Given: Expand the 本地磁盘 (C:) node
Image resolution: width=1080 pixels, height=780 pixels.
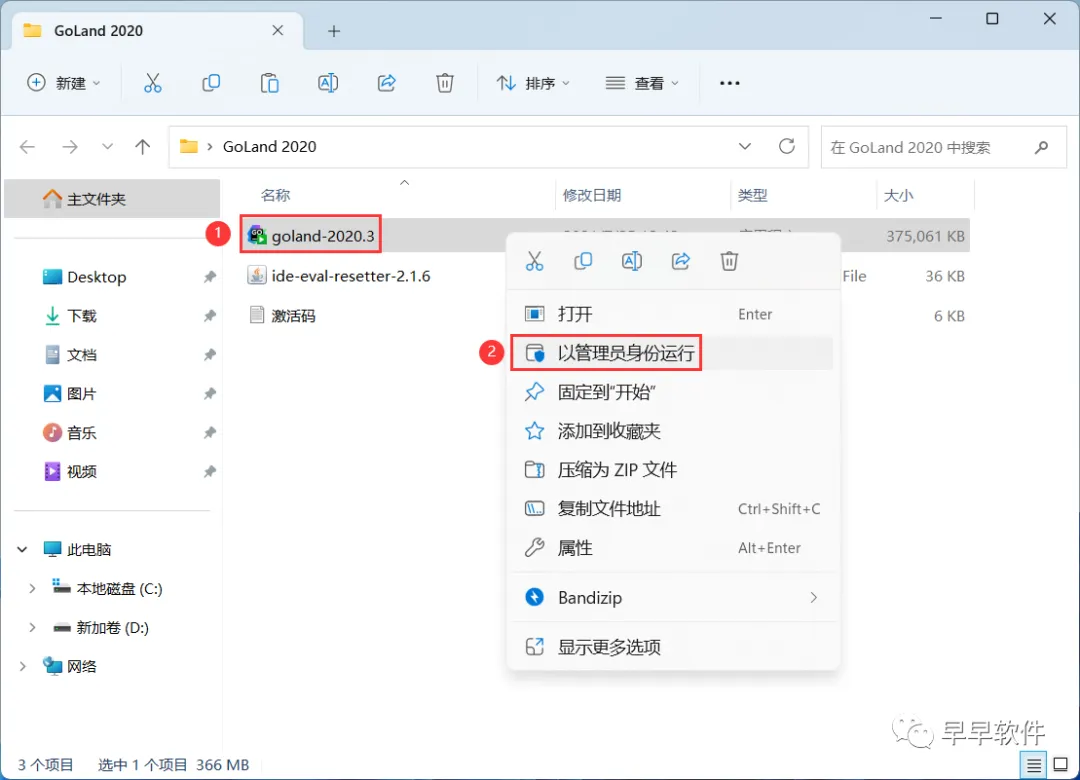Looking at the screenshot, I should click(x=32, y=588).
